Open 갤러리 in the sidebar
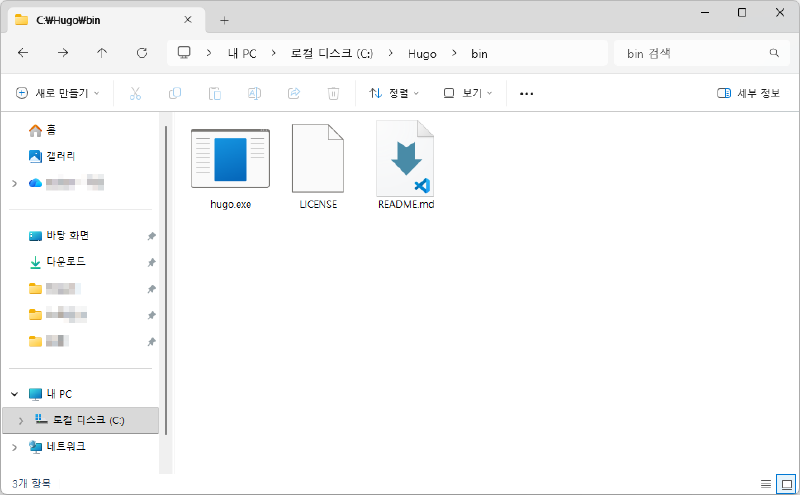800x495 pixels. coord(52,156)
